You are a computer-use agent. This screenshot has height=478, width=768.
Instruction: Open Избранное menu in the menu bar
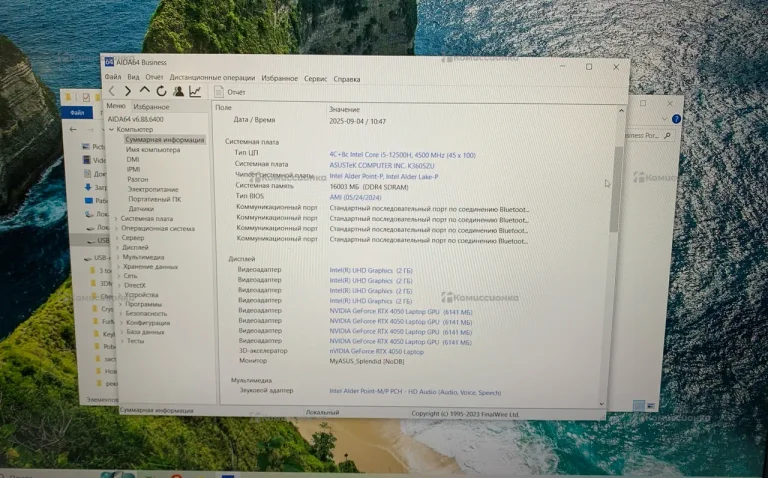click(279, 78)
